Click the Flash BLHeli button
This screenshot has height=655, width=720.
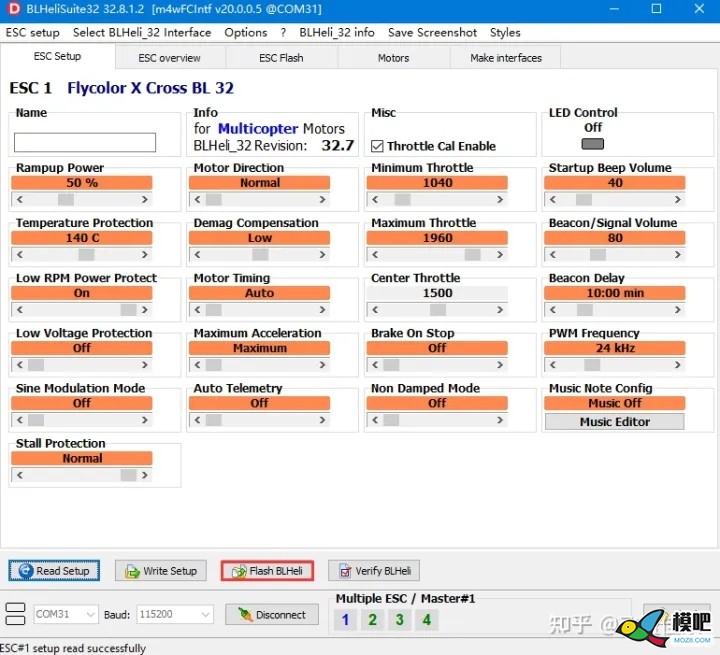[267, 570]
